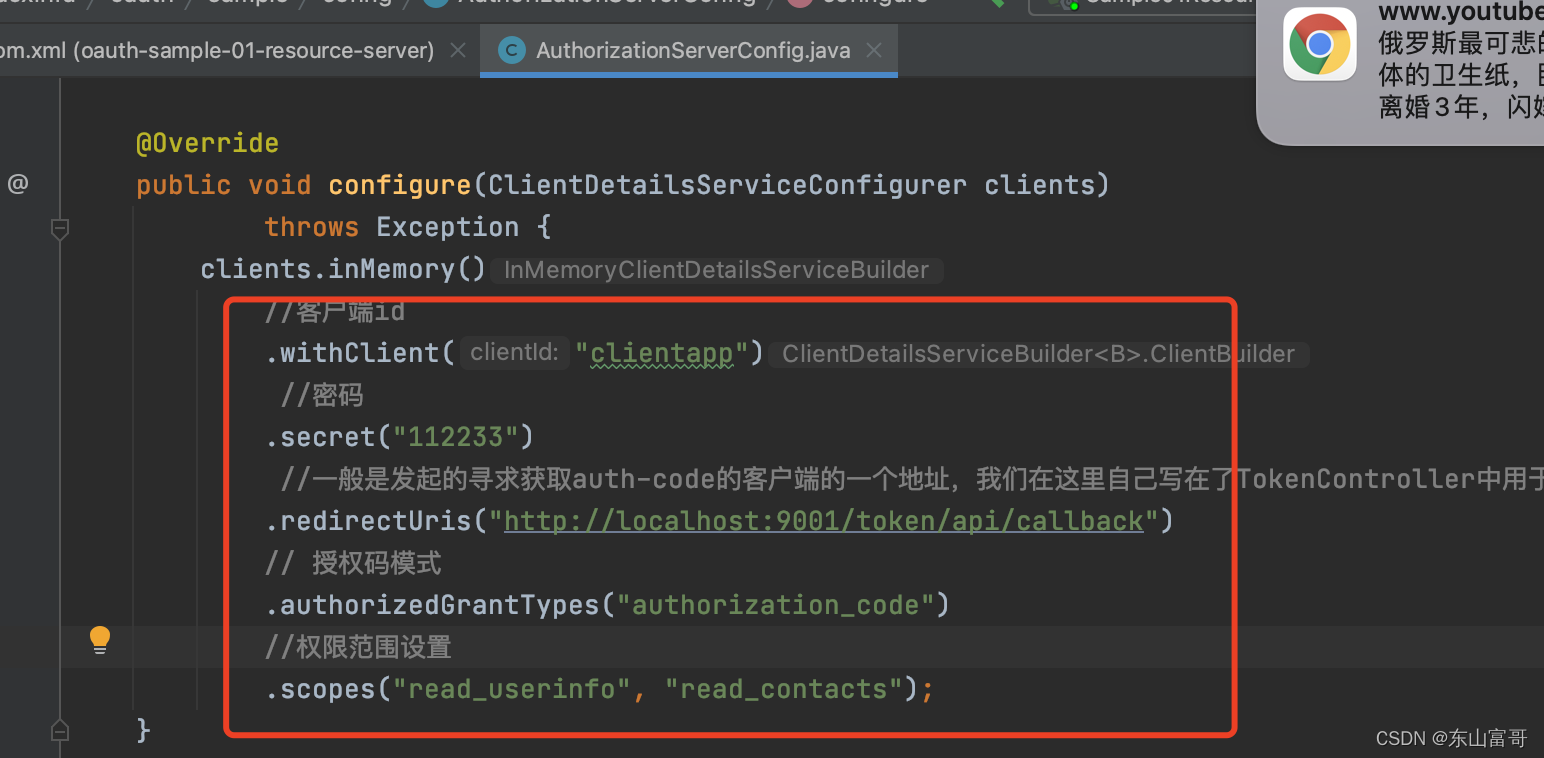Click the //密码 comment line
Screen dimensions: 1544x758
click(322, 395)
